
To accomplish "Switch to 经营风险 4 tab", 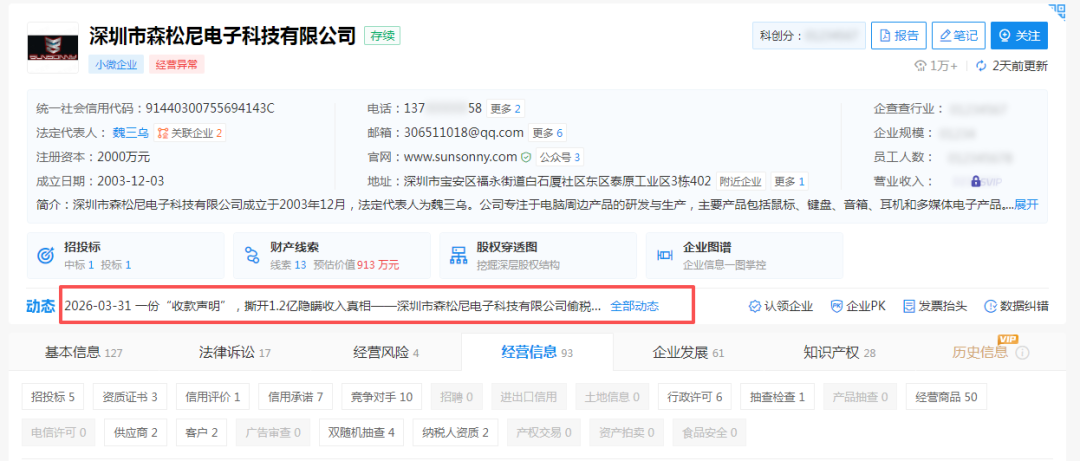I will 386,353.
